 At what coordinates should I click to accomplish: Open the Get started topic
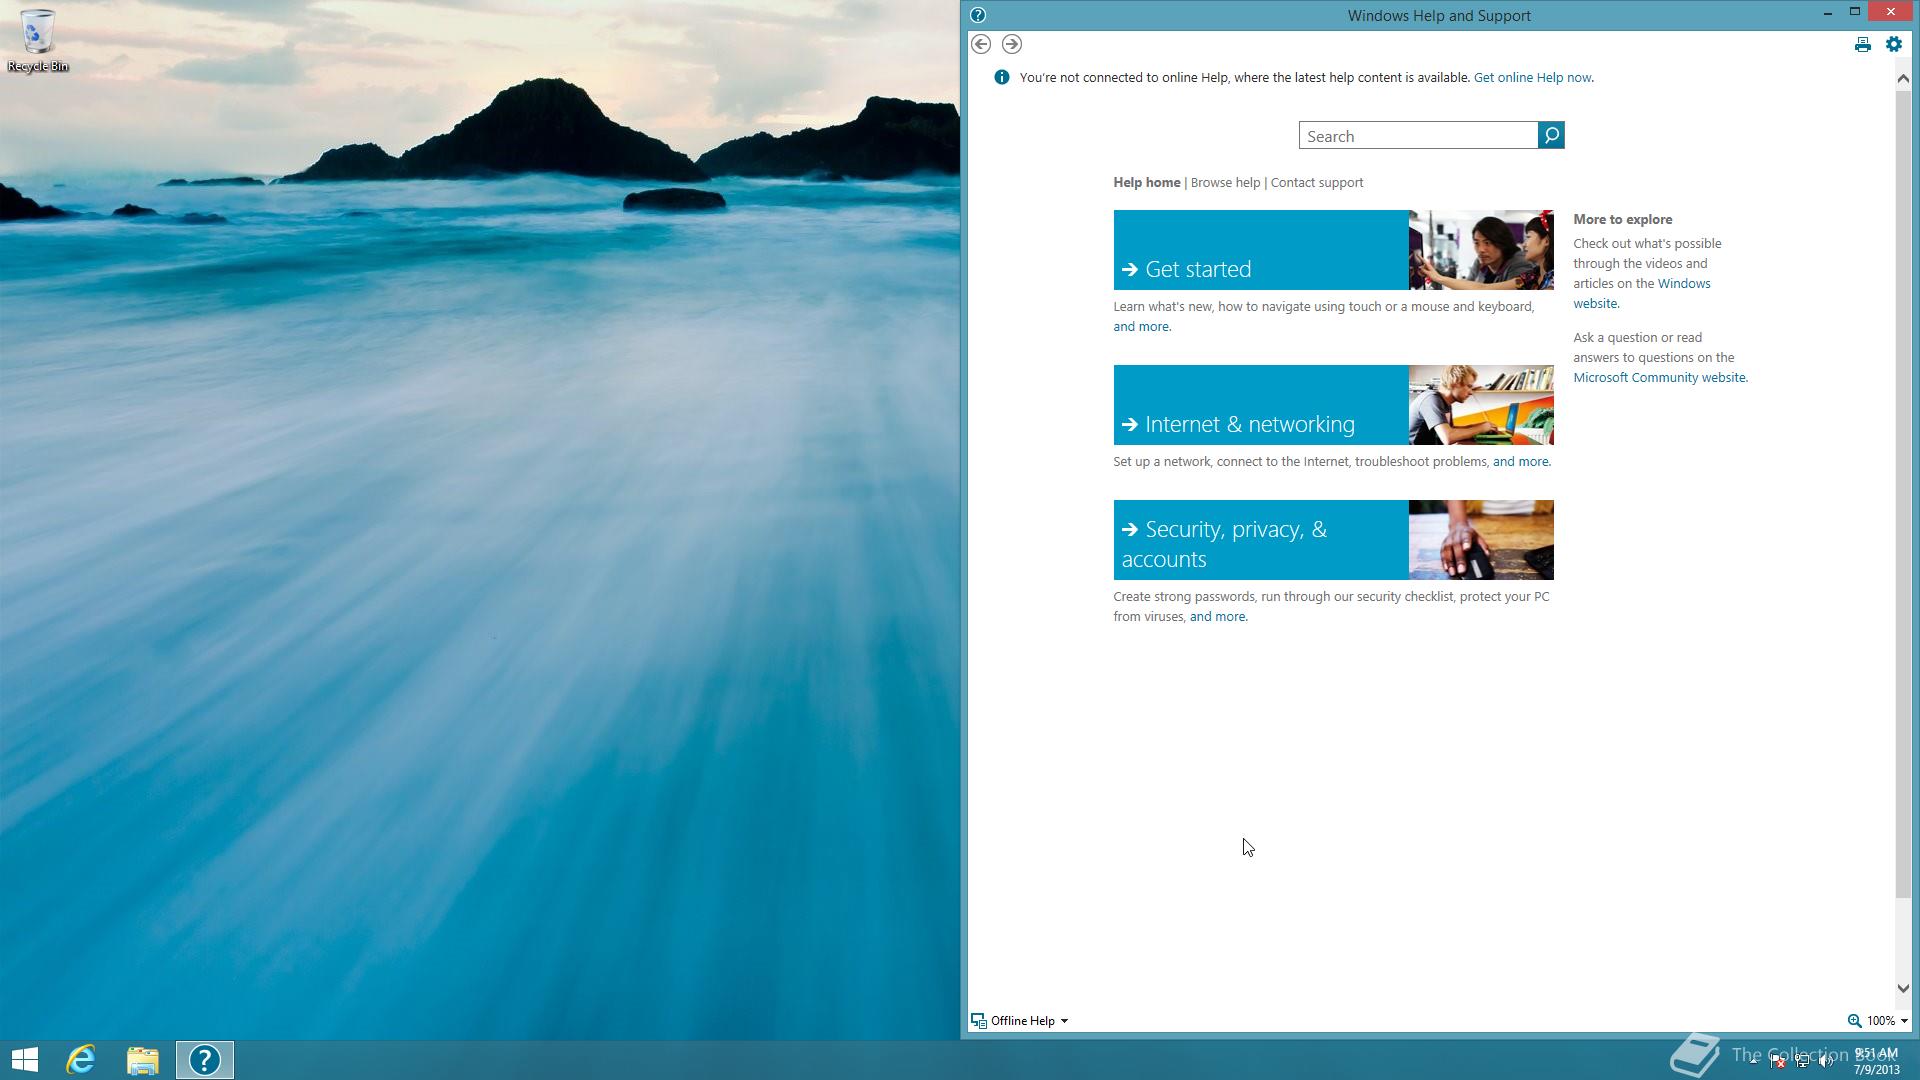[x=1261, y=250]
